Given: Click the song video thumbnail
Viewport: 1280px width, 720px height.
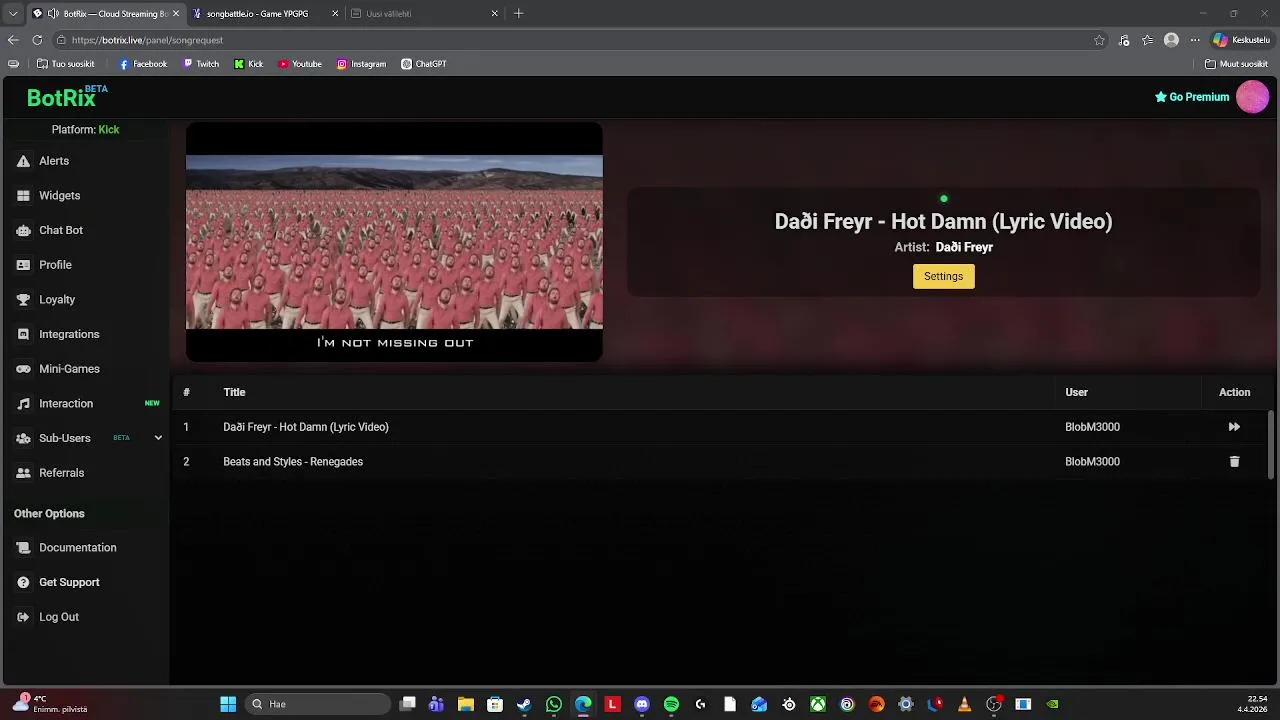Looking at the screenshot, I should point(394,242).
